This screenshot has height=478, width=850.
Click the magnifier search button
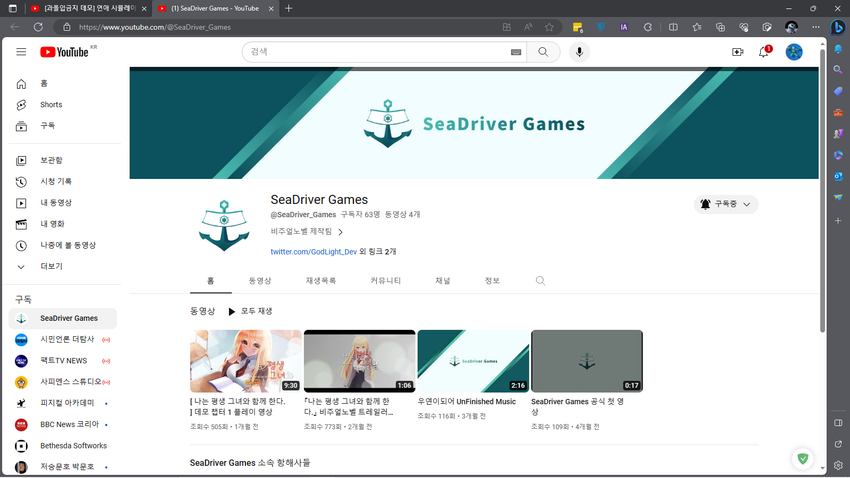(543, 52)
